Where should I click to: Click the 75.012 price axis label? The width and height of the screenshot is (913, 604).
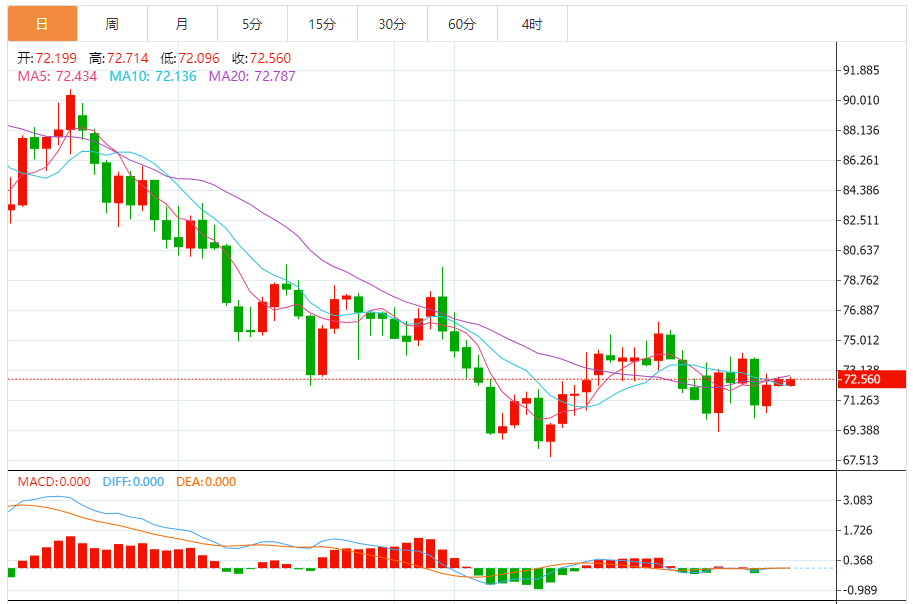click(x=861, y=340)
